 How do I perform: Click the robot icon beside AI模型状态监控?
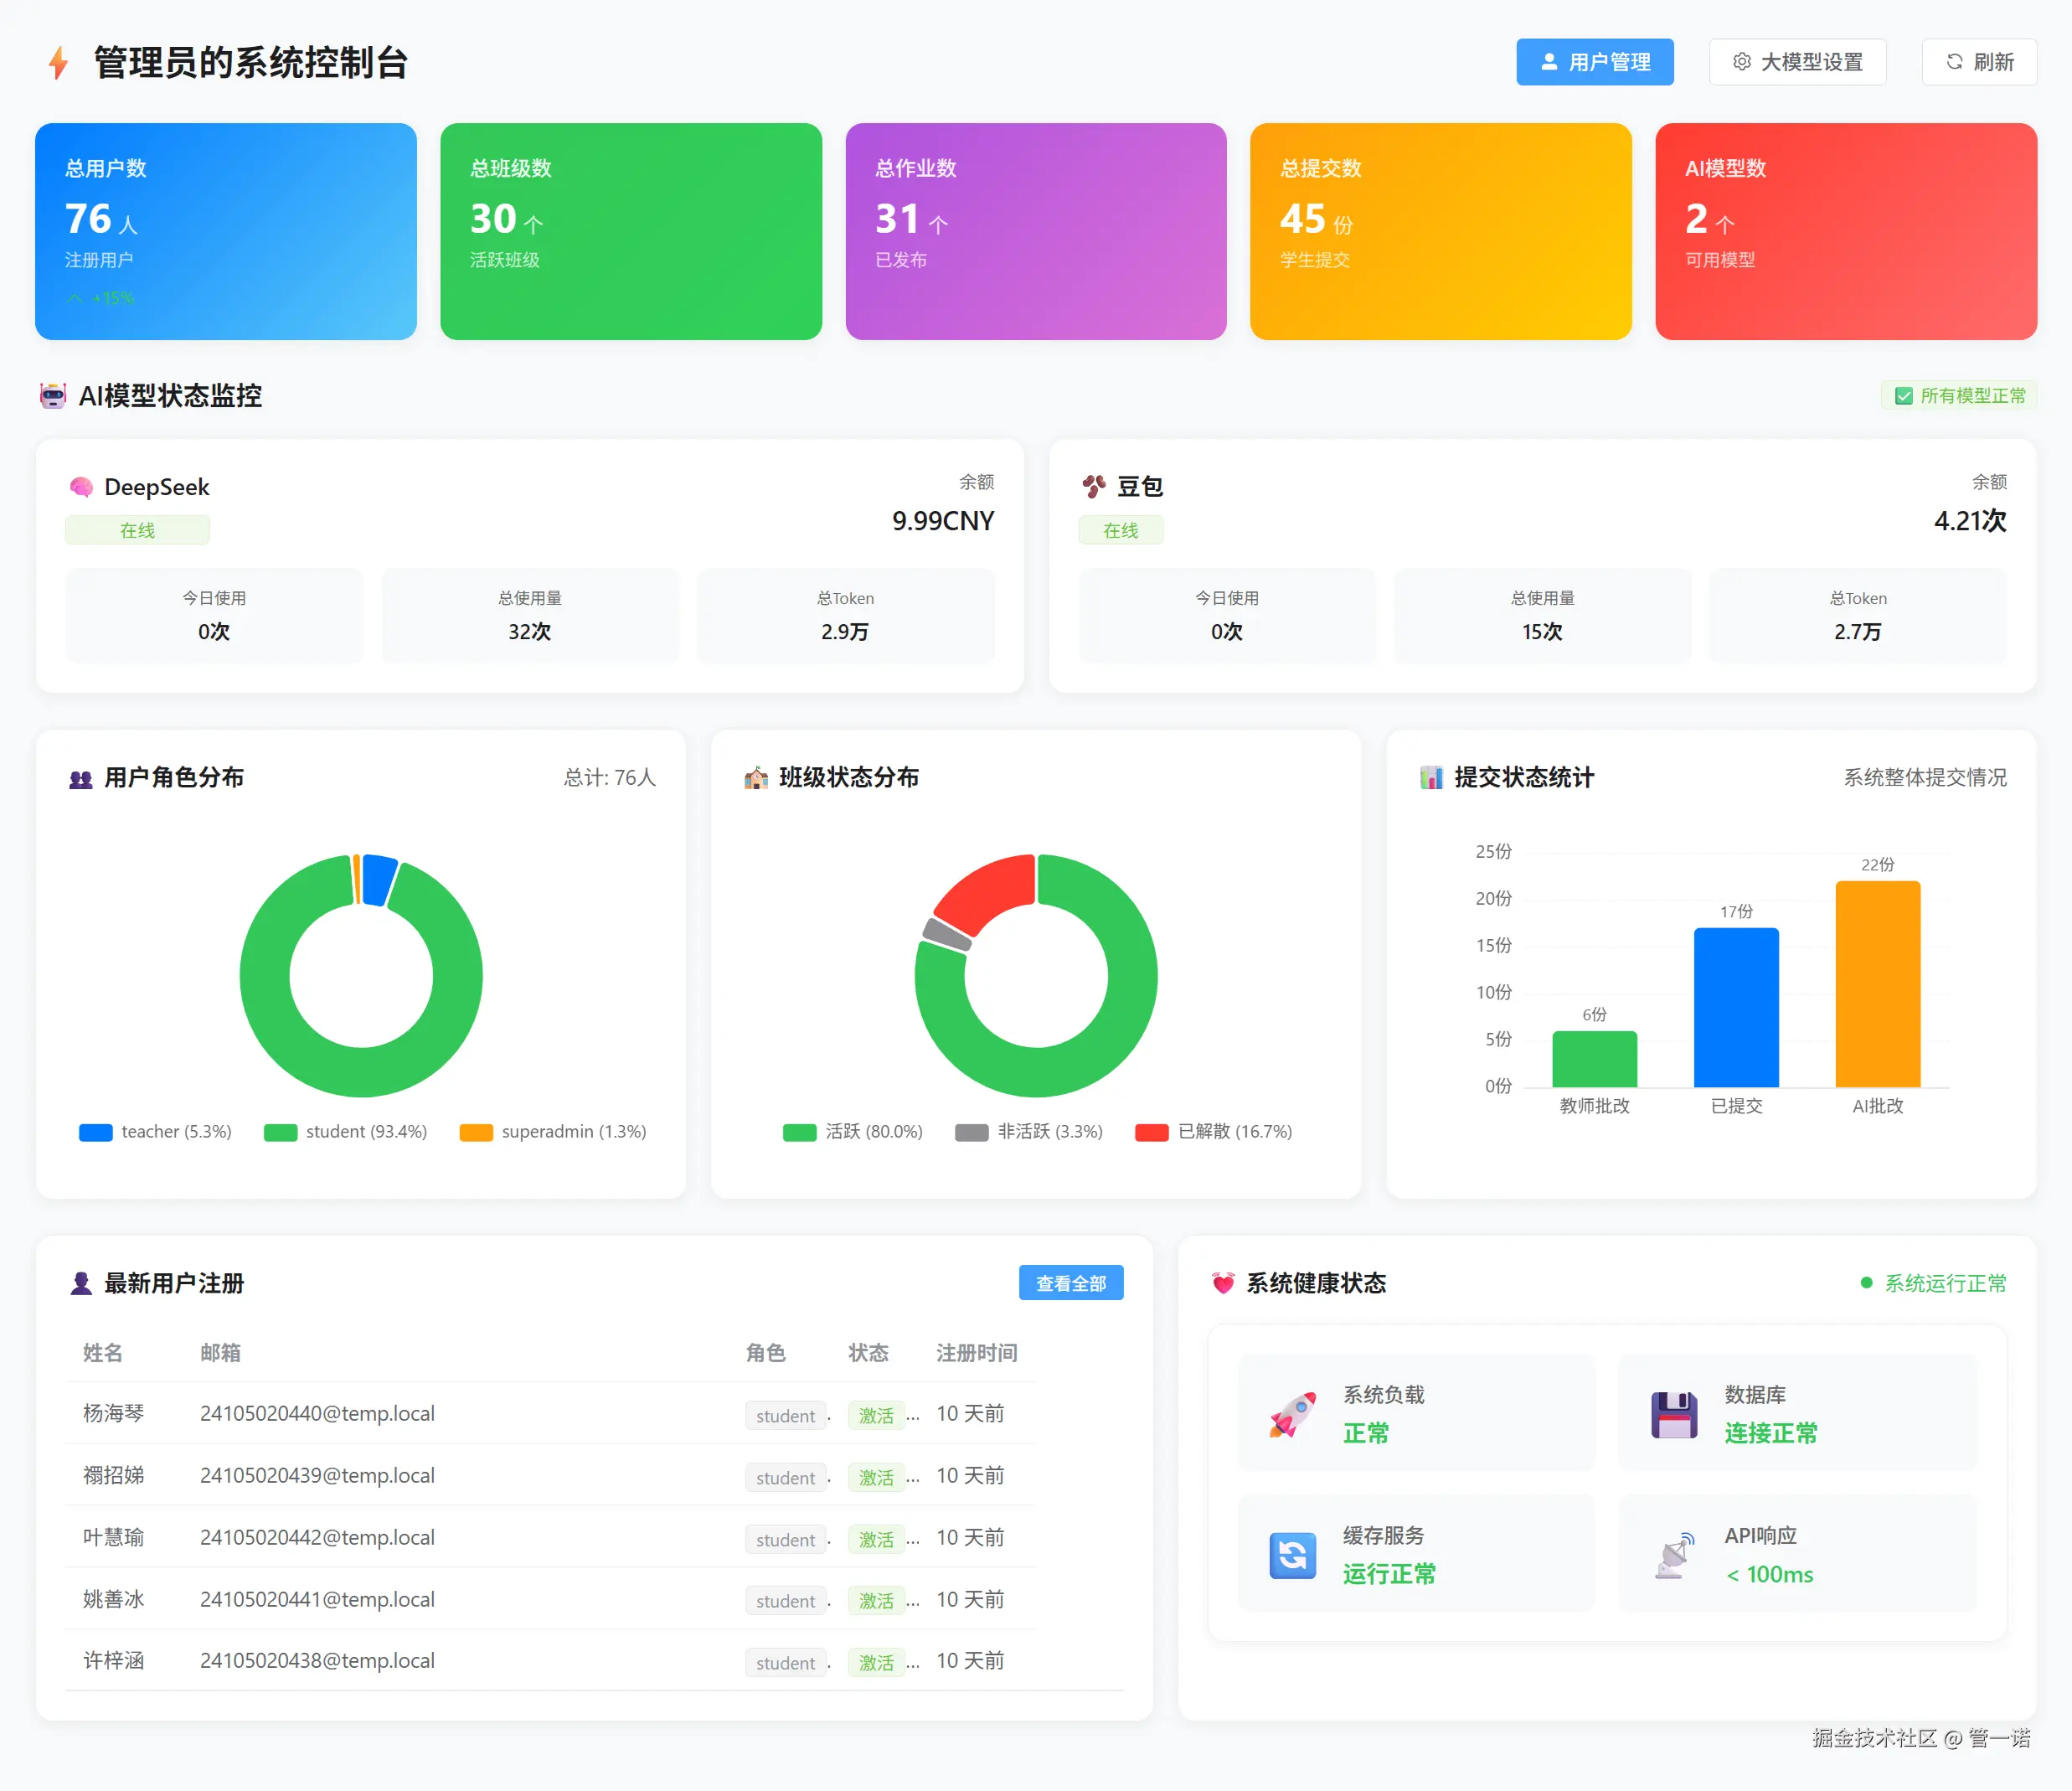(x=53, y=395)
